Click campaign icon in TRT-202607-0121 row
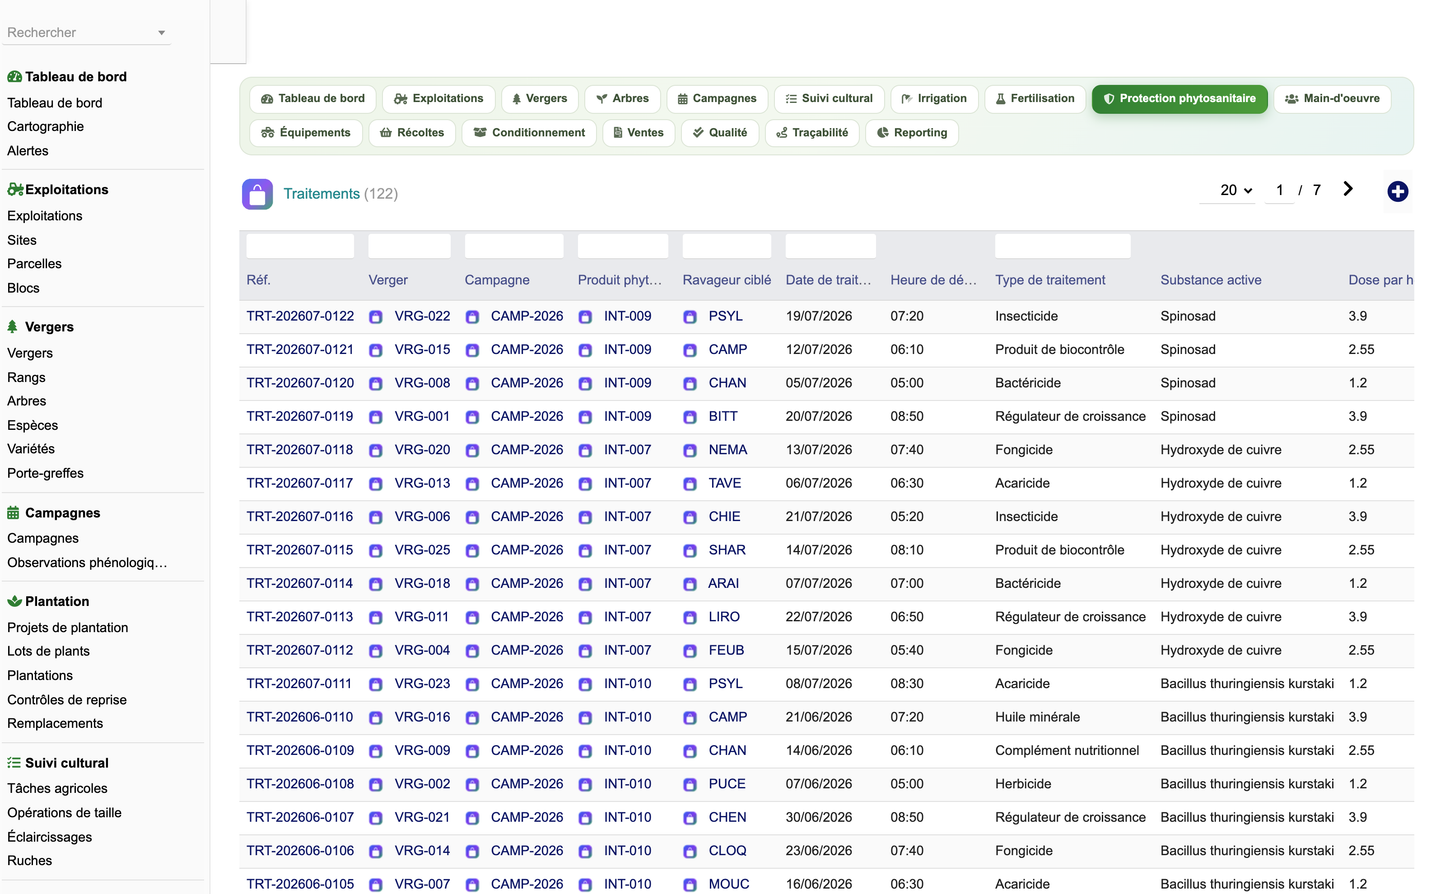 click(472, 350)
